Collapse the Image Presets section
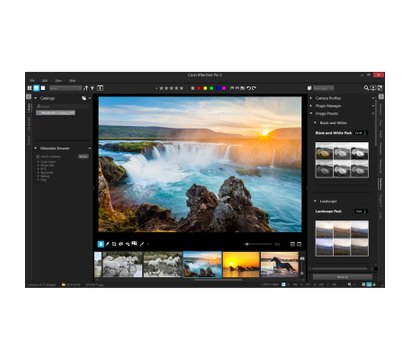The image size is (410, 360). coord(311,114)
